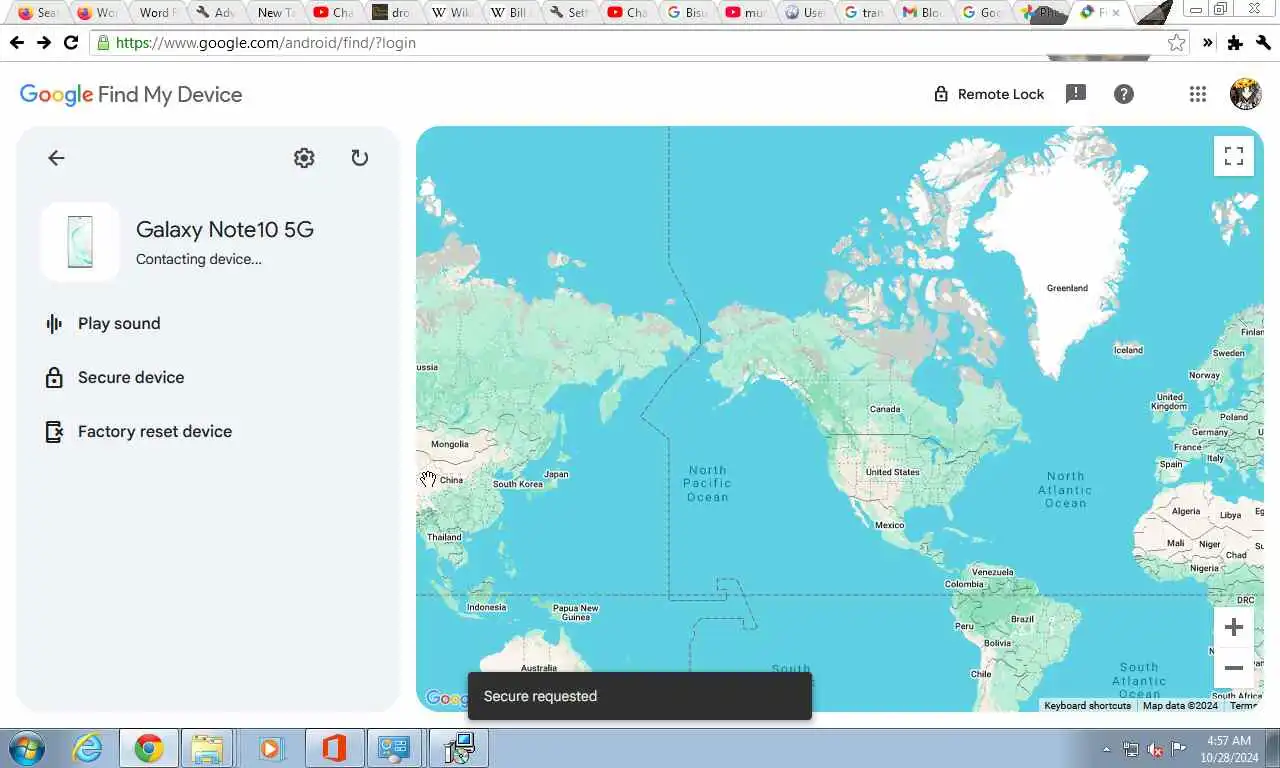Image resolution: width=1280 pixels, height=768 pixels.
Task: Open Keyboard shortcuts link on map
Action: pyautogui.click(x=1087, y=706)
